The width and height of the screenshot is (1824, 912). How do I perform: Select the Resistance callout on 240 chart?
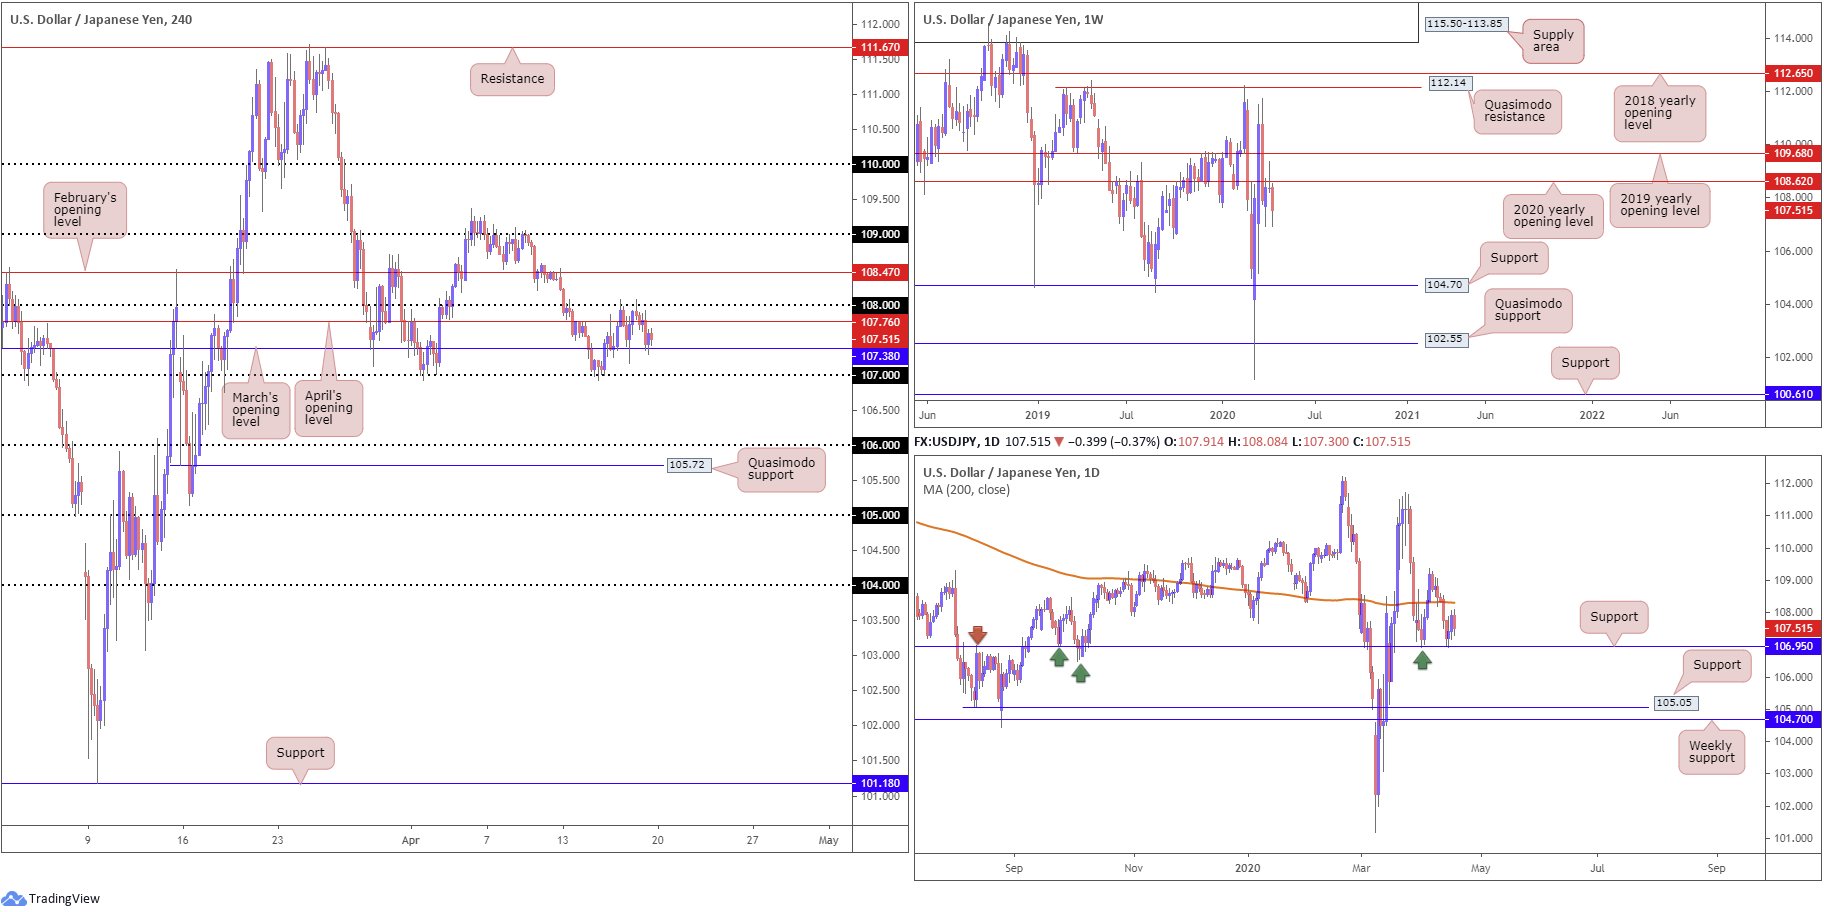click(x=512, y=79)
